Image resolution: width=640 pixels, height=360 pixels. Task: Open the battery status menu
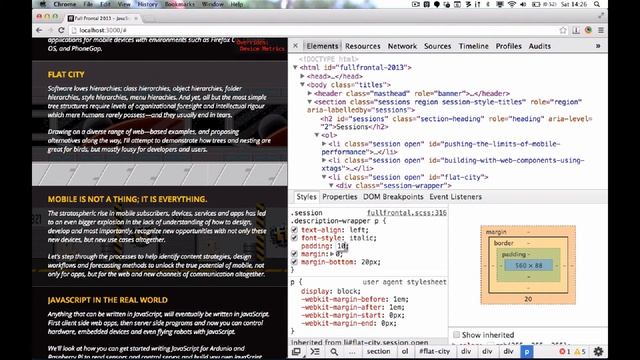(x=544, y=4)
